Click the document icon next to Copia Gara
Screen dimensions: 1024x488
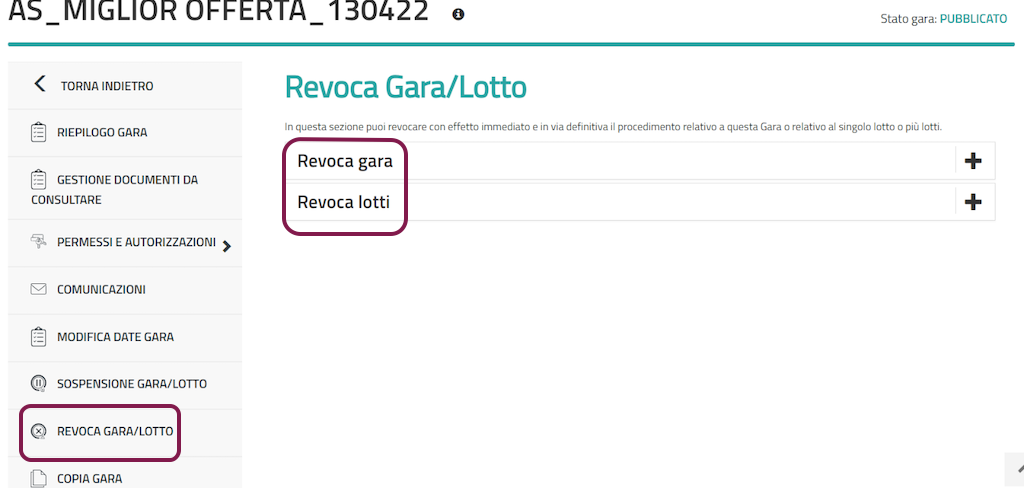coord(39,478)
